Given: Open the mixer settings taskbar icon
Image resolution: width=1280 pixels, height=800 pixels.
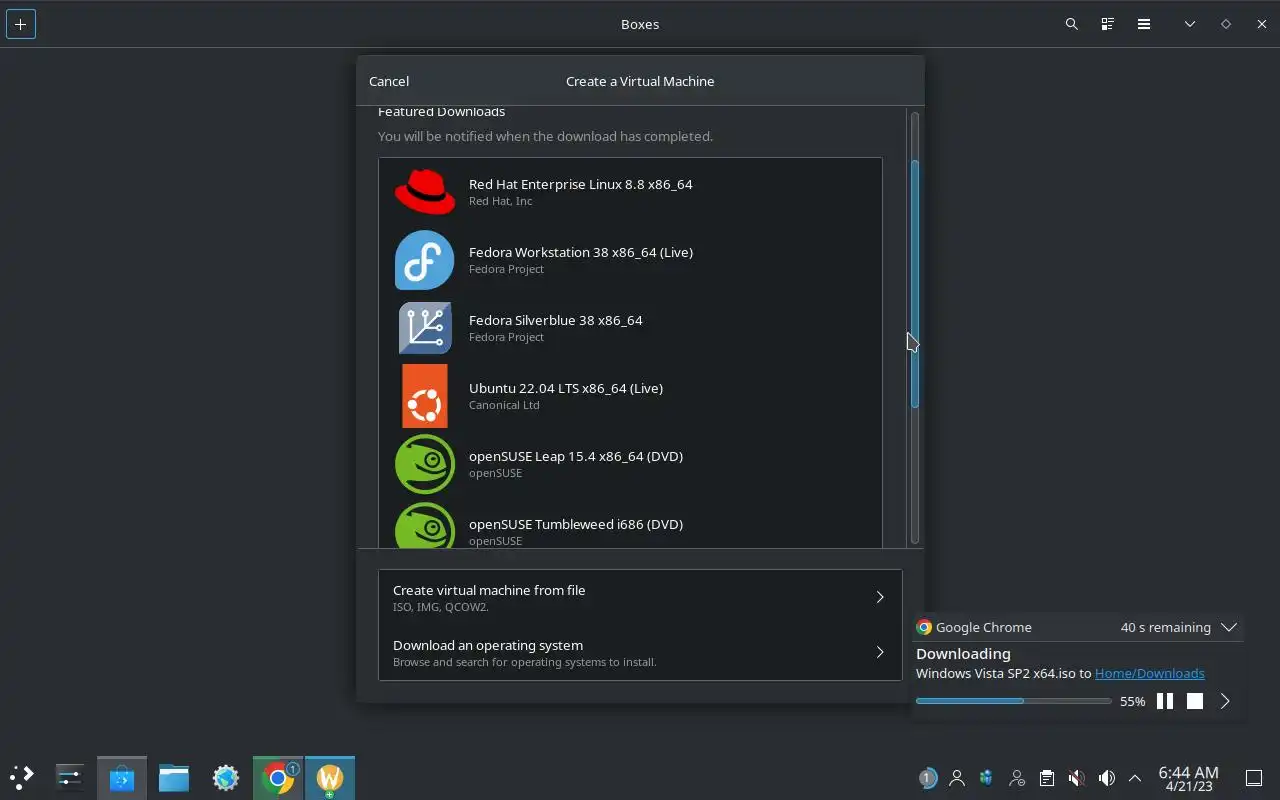Looking at the screenshot, I should (x=70, y=777).
